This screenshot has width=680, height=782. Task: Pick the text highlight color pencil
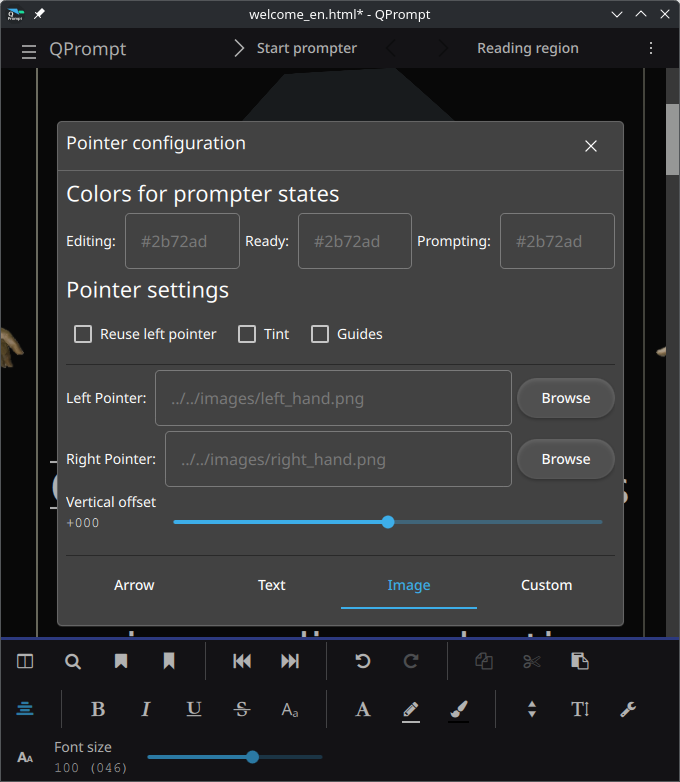(411, 710)
